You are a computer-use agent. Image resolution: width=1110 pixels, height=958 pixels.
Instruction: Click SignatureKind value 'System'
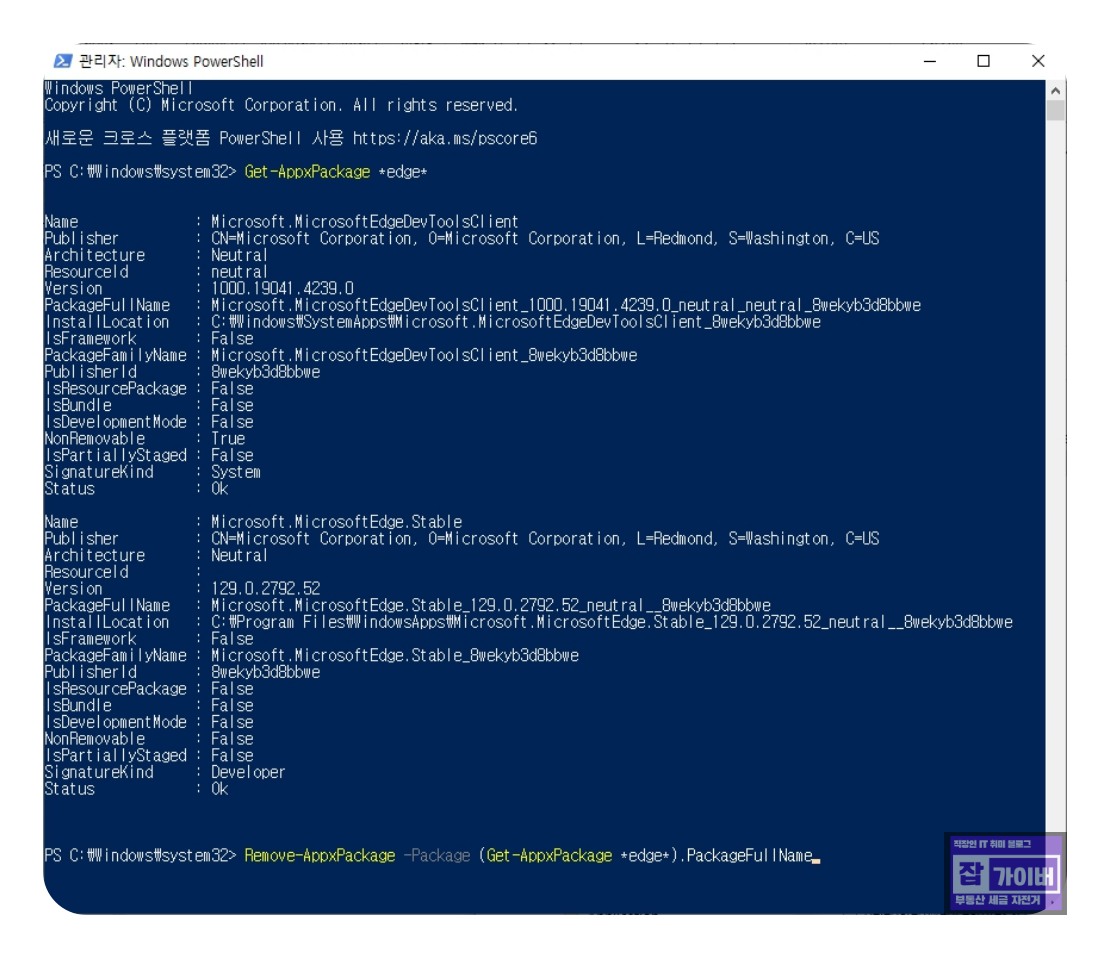(x=236, y=472)
